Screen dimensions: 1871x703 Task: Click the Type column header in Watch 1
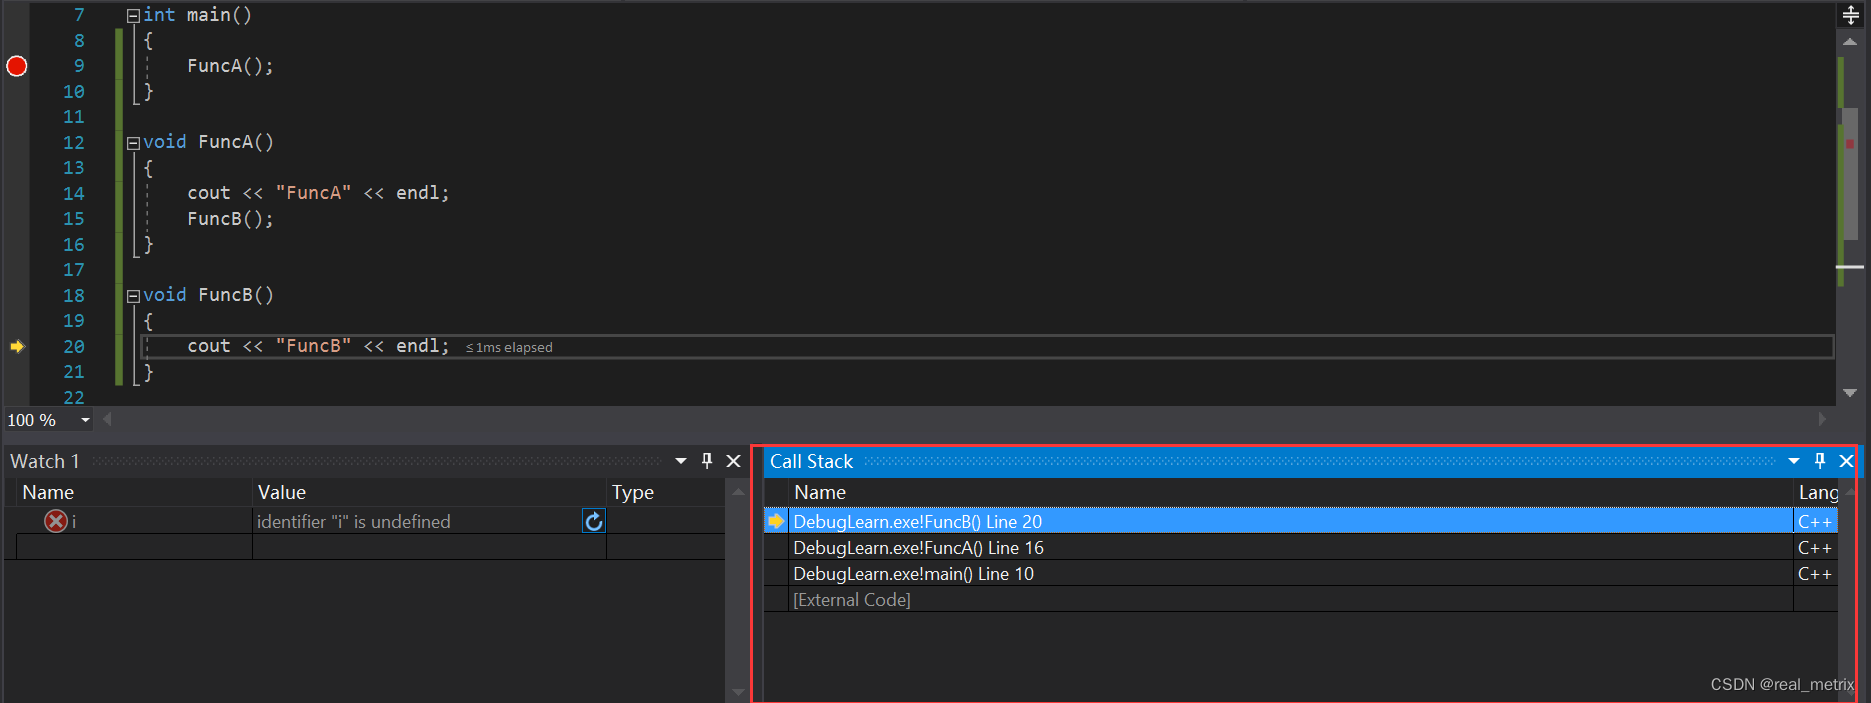pyautogui.click(x=666, y=492)
